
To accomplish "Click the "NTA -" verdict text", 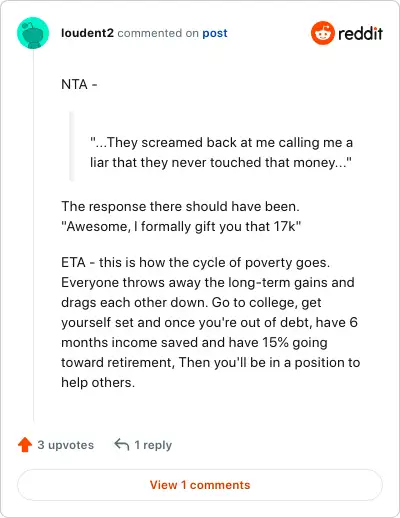I will pos(79,84).
